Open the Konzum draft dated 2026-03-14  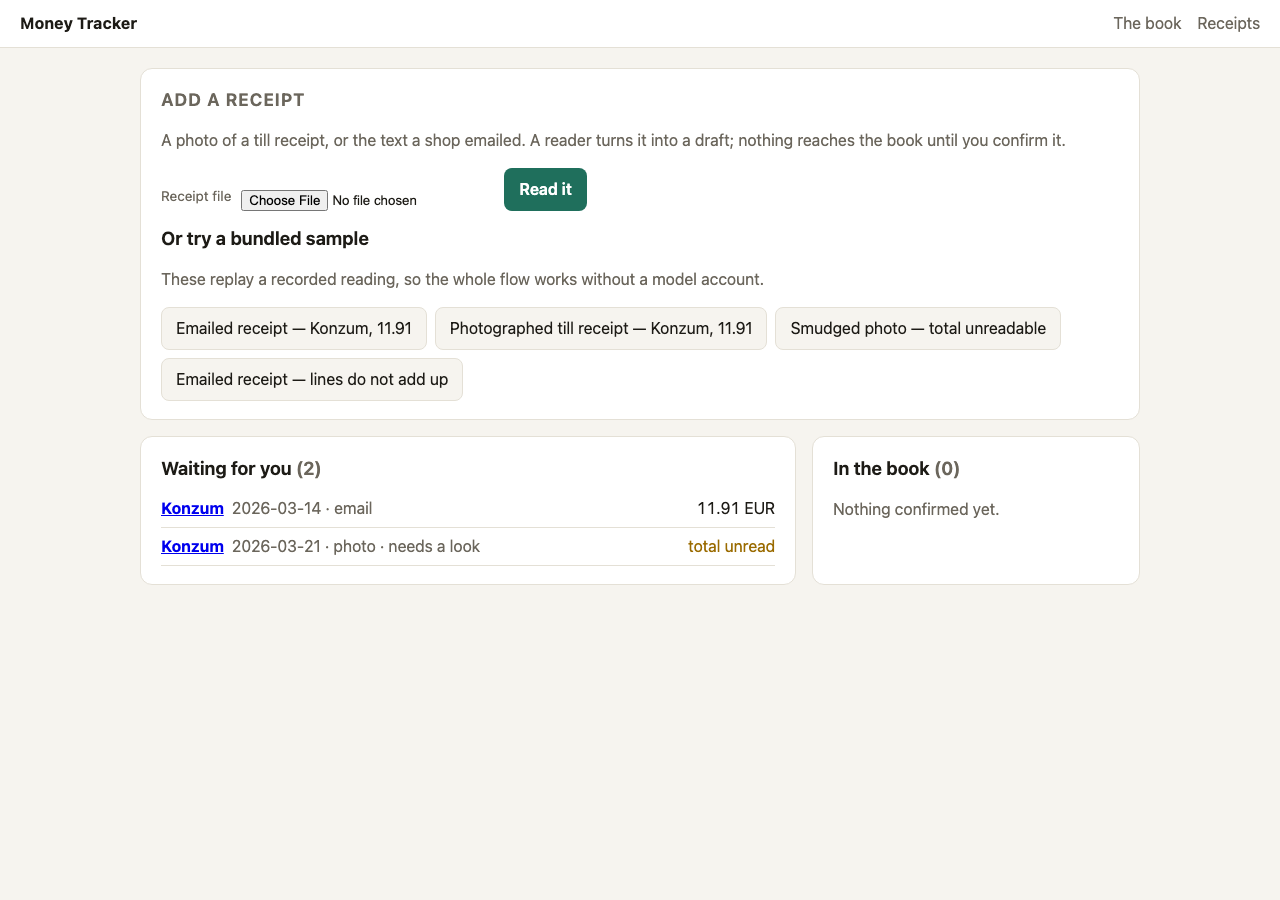(x=192, y=508)
